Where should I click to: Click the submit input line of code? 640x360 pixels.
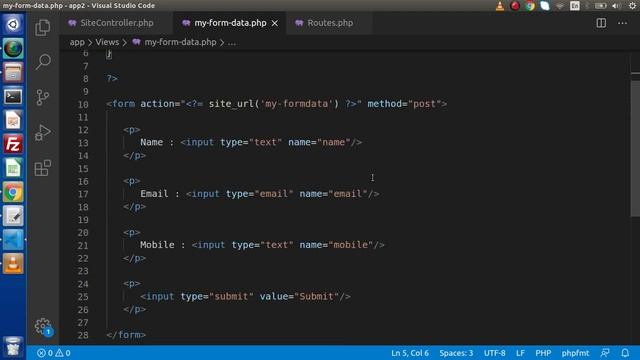245,296
